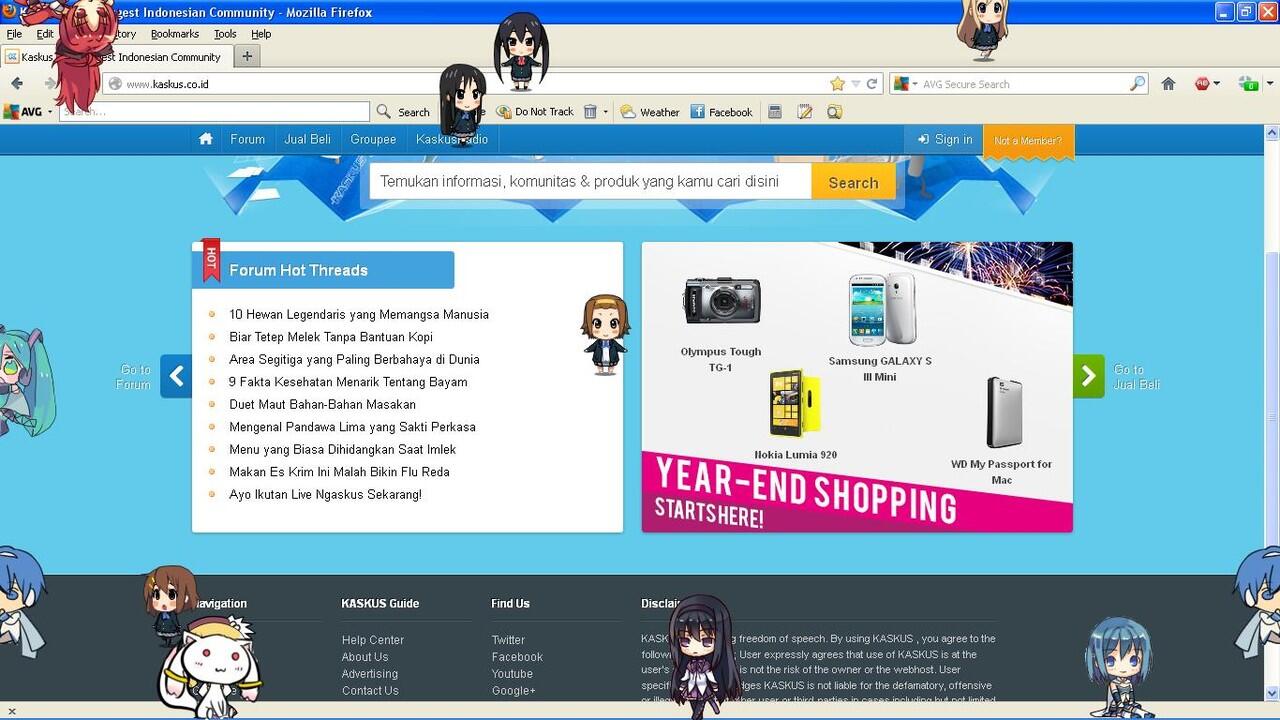
Task: Open the Help menu
Action: click(261, 34)
